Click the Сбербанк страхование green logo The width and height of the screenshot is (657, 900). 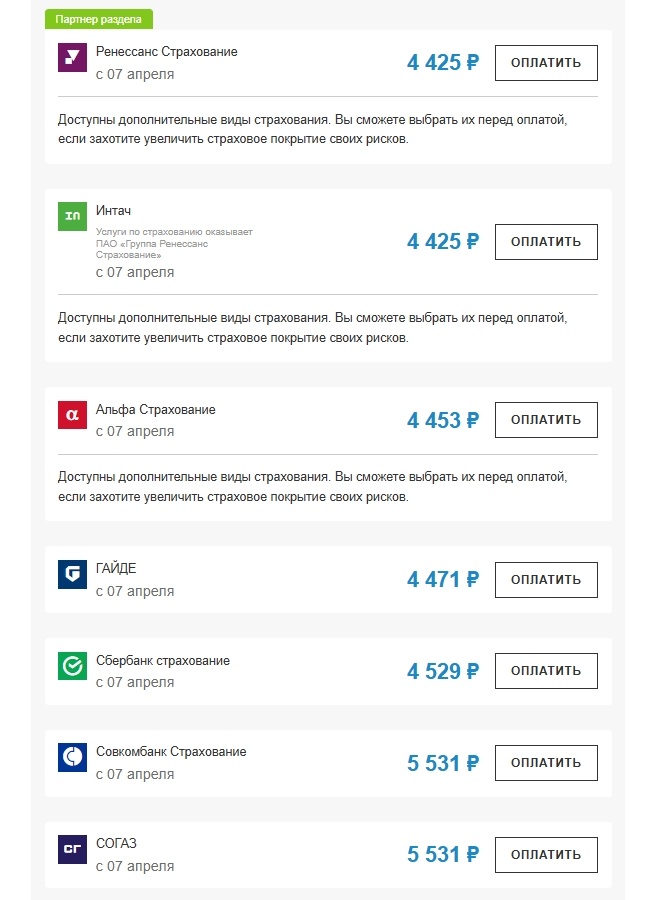pos(73,666)
